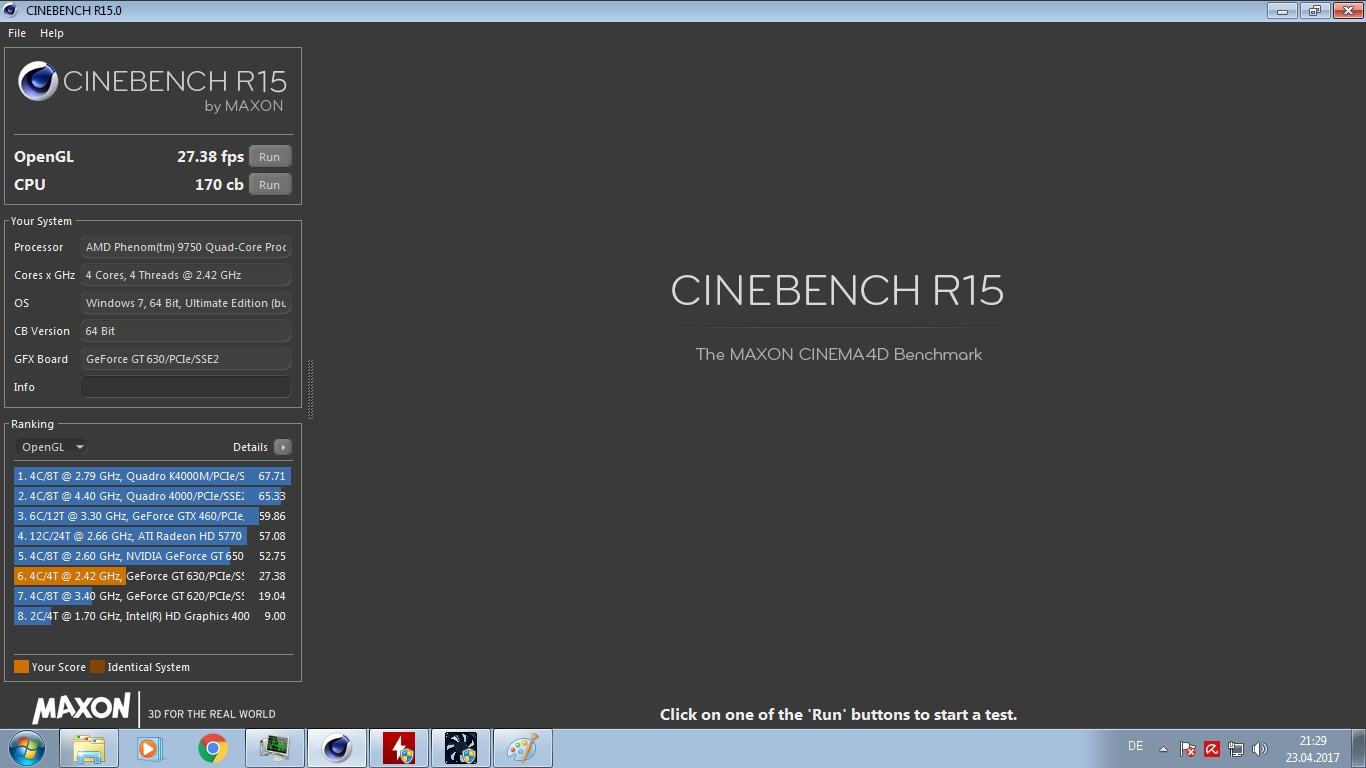Screen dimensions: 1366x768
Task: Open the red lightning-bolt app in taskbar
Action: click(x=399, y=748)
